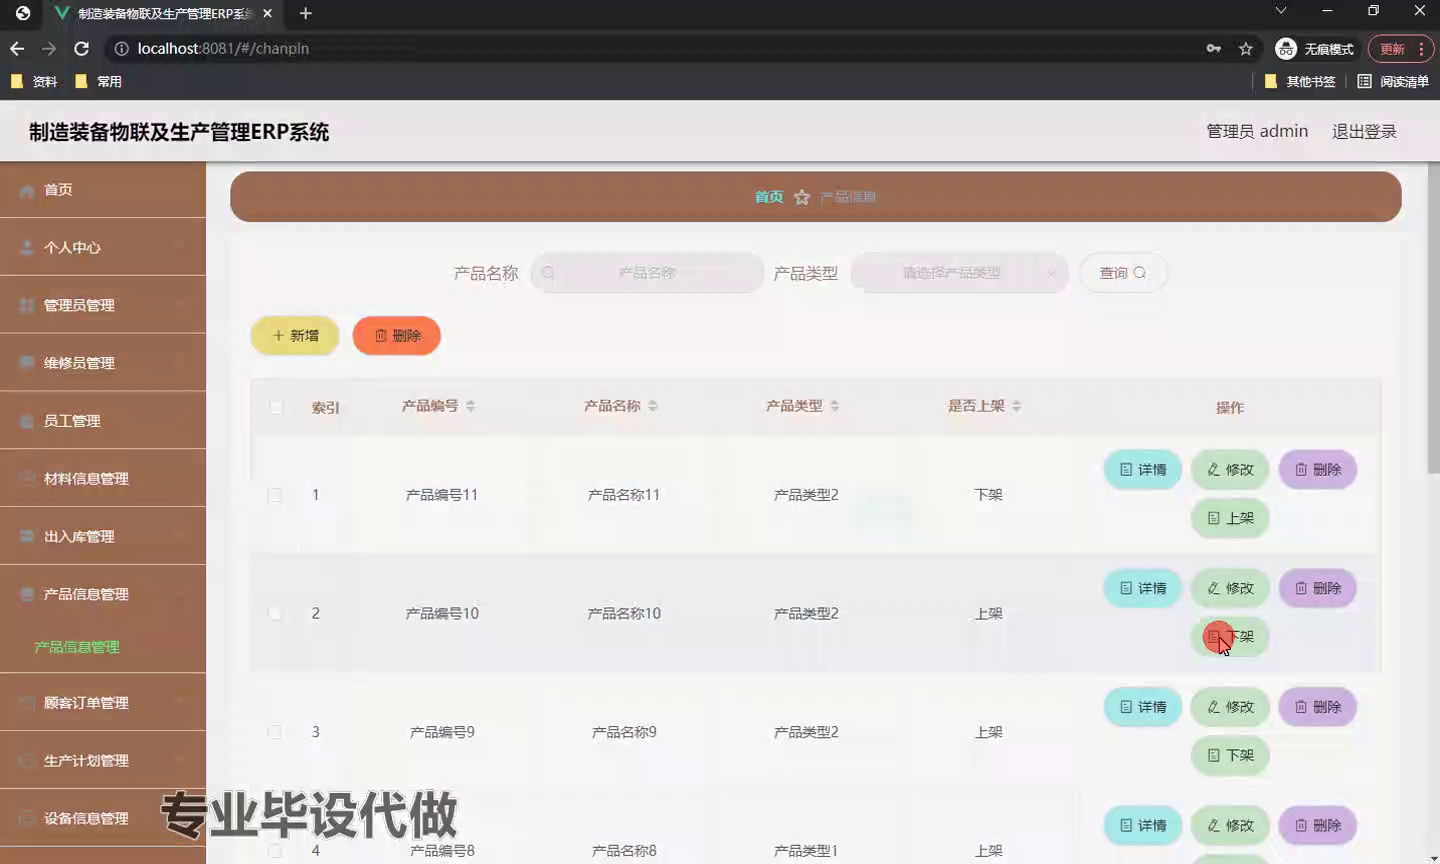Sort the table by 产品名称 arrows
Image resolution: width=1440 pixels, height=864 pixels.
(x=652, y=406)
